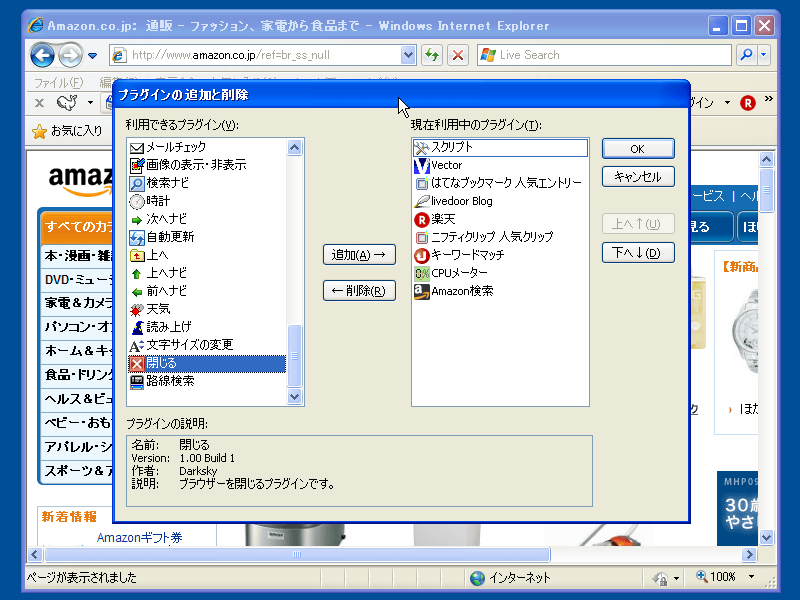The height and width of the screenshot is (600, 800).
Task: Open the search provider options dropdown
Action: [x=763, y=55]
